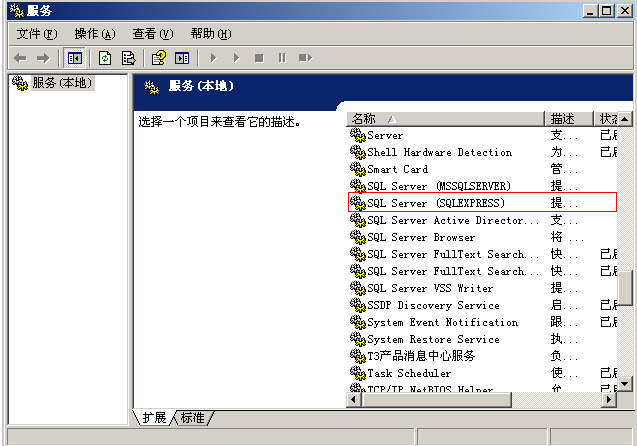
Task: Select System Event Notification service
Action: [483, 322]
